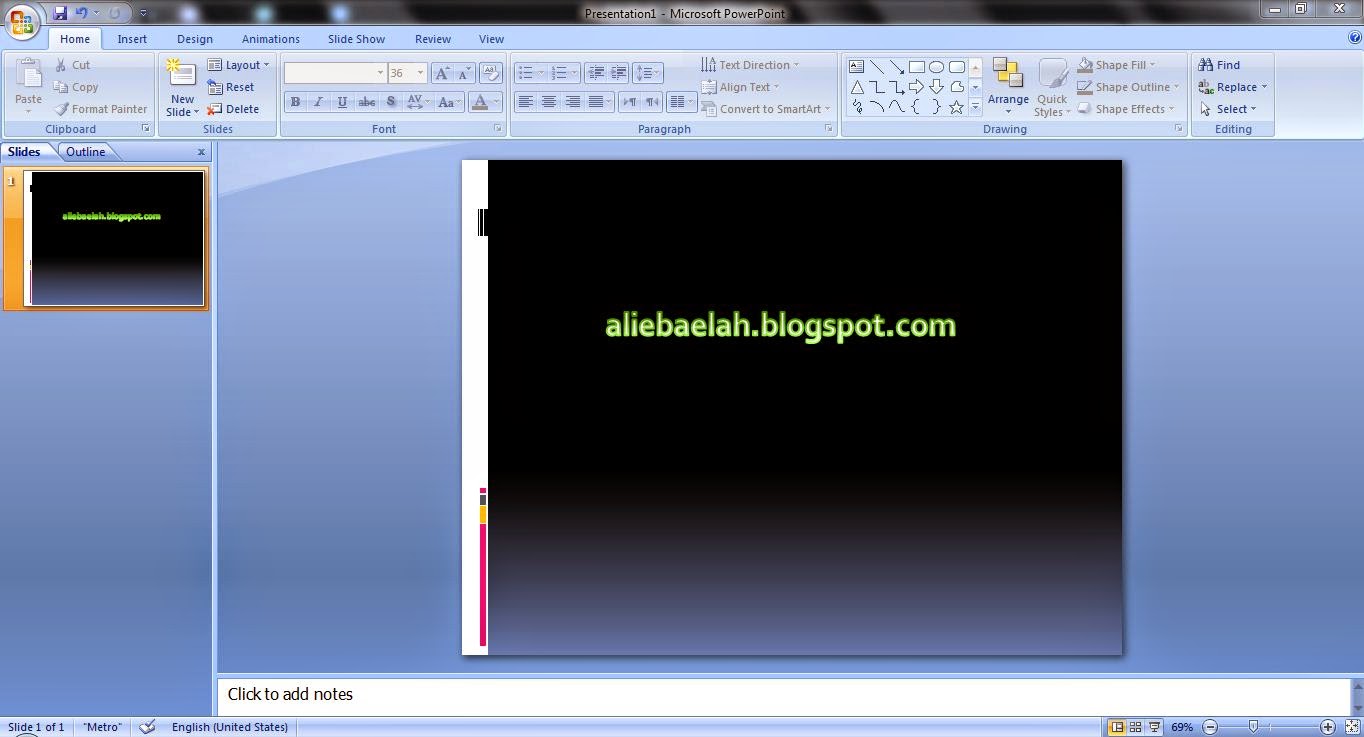The image size is (1364, 737).
Task: Switch to the Outline tab
Action: [86, 151]
